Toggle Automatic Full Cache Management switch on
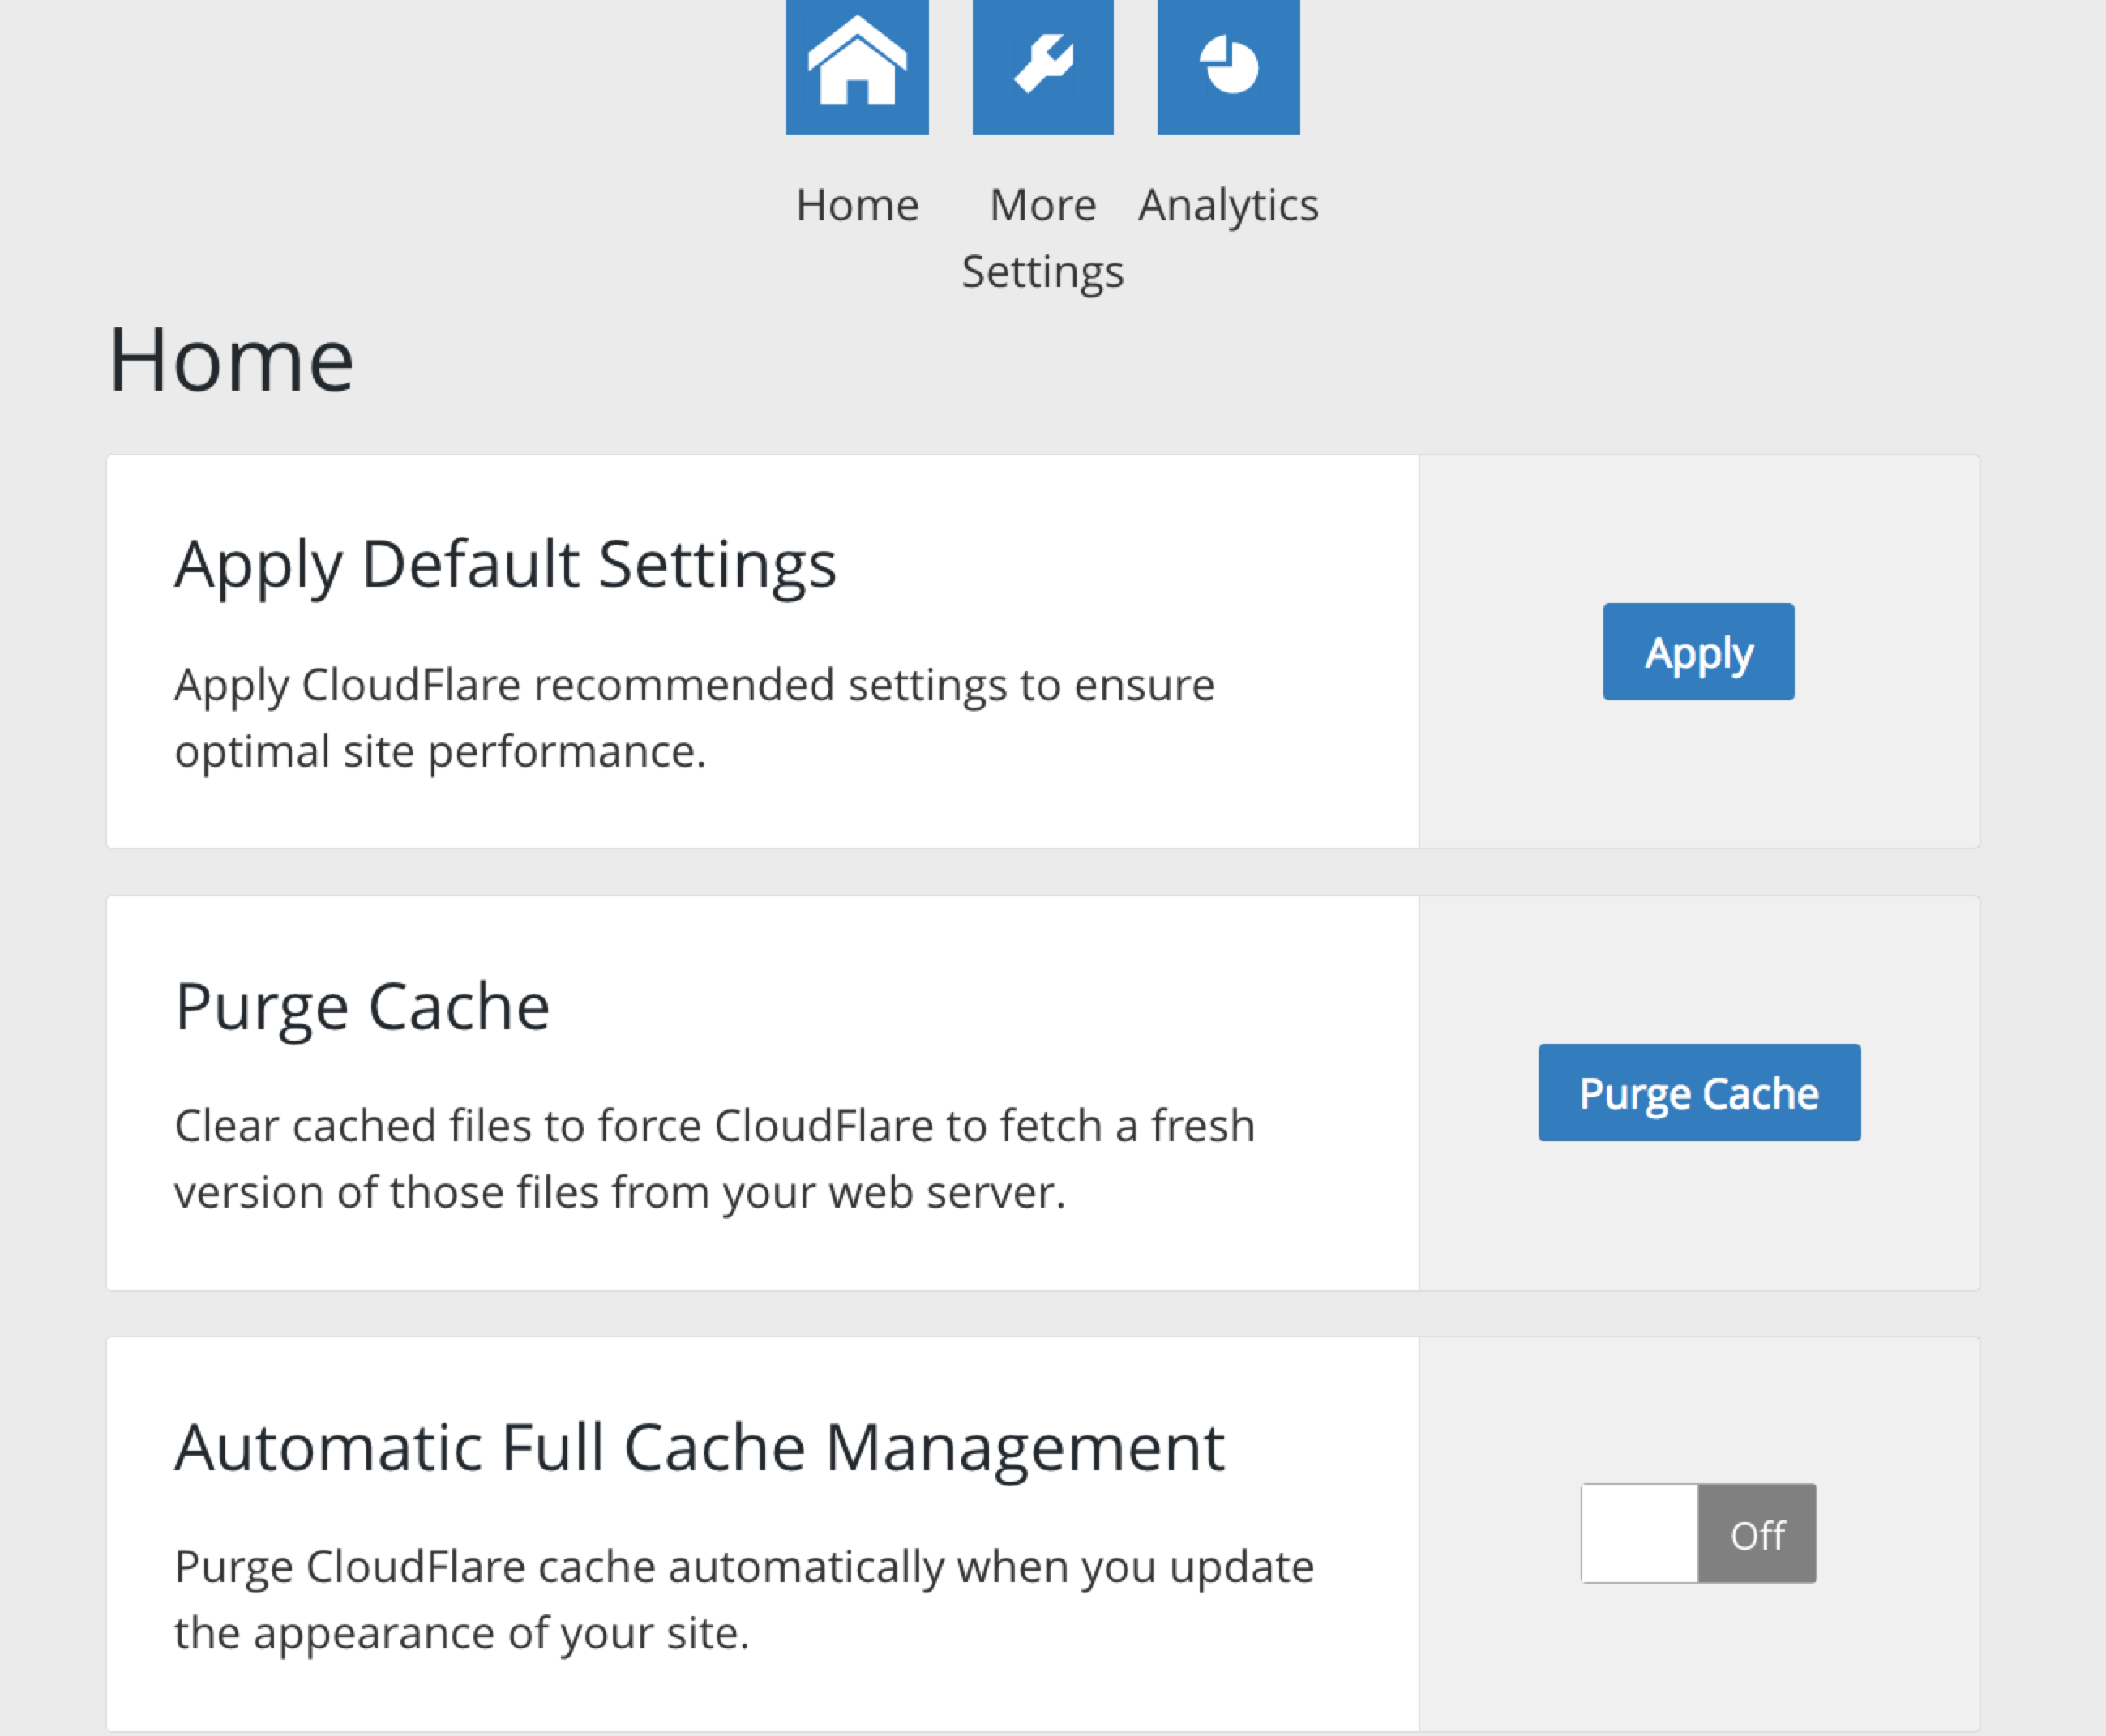Viewport: 2106px width, 1736px height. tap(1698, 1534)
